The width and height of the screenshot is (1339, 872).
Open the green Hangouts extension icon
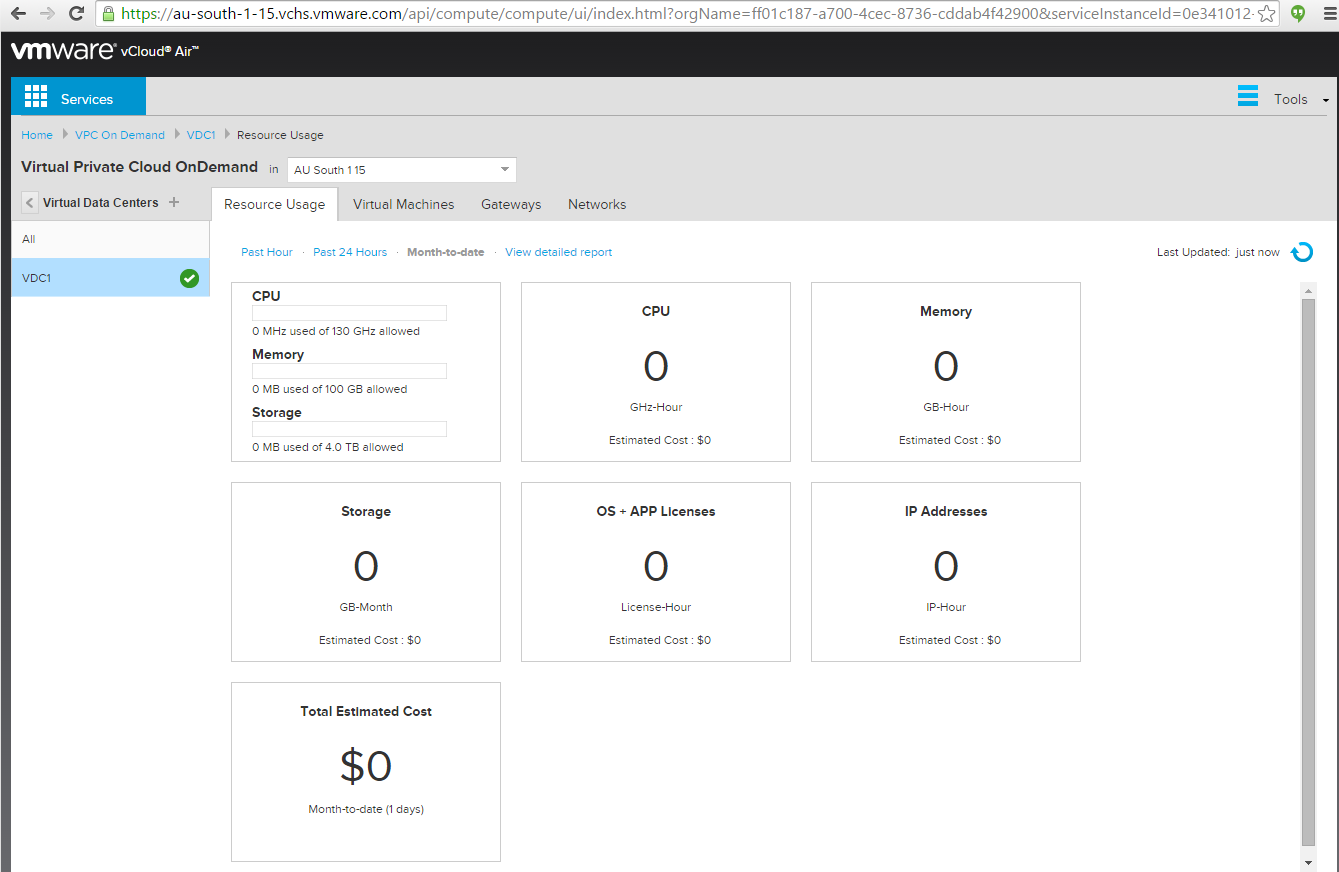(x=1299, y=14)
